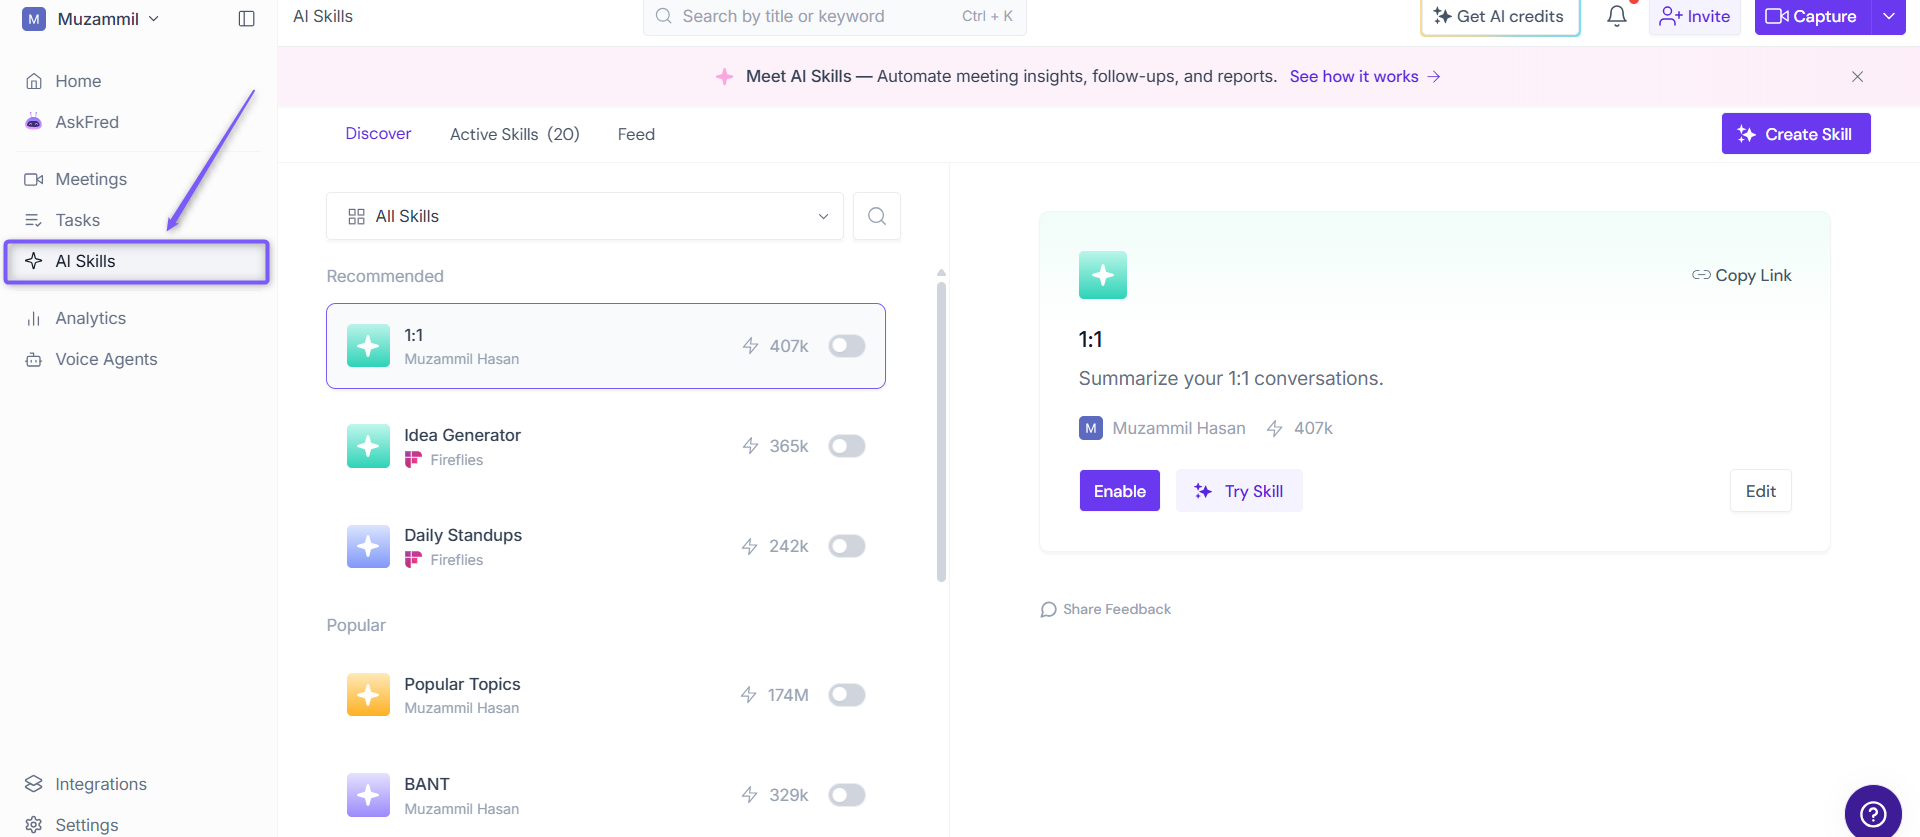Select AI Skills in the sidebar
1920x837 pixels.
point(137,261)
